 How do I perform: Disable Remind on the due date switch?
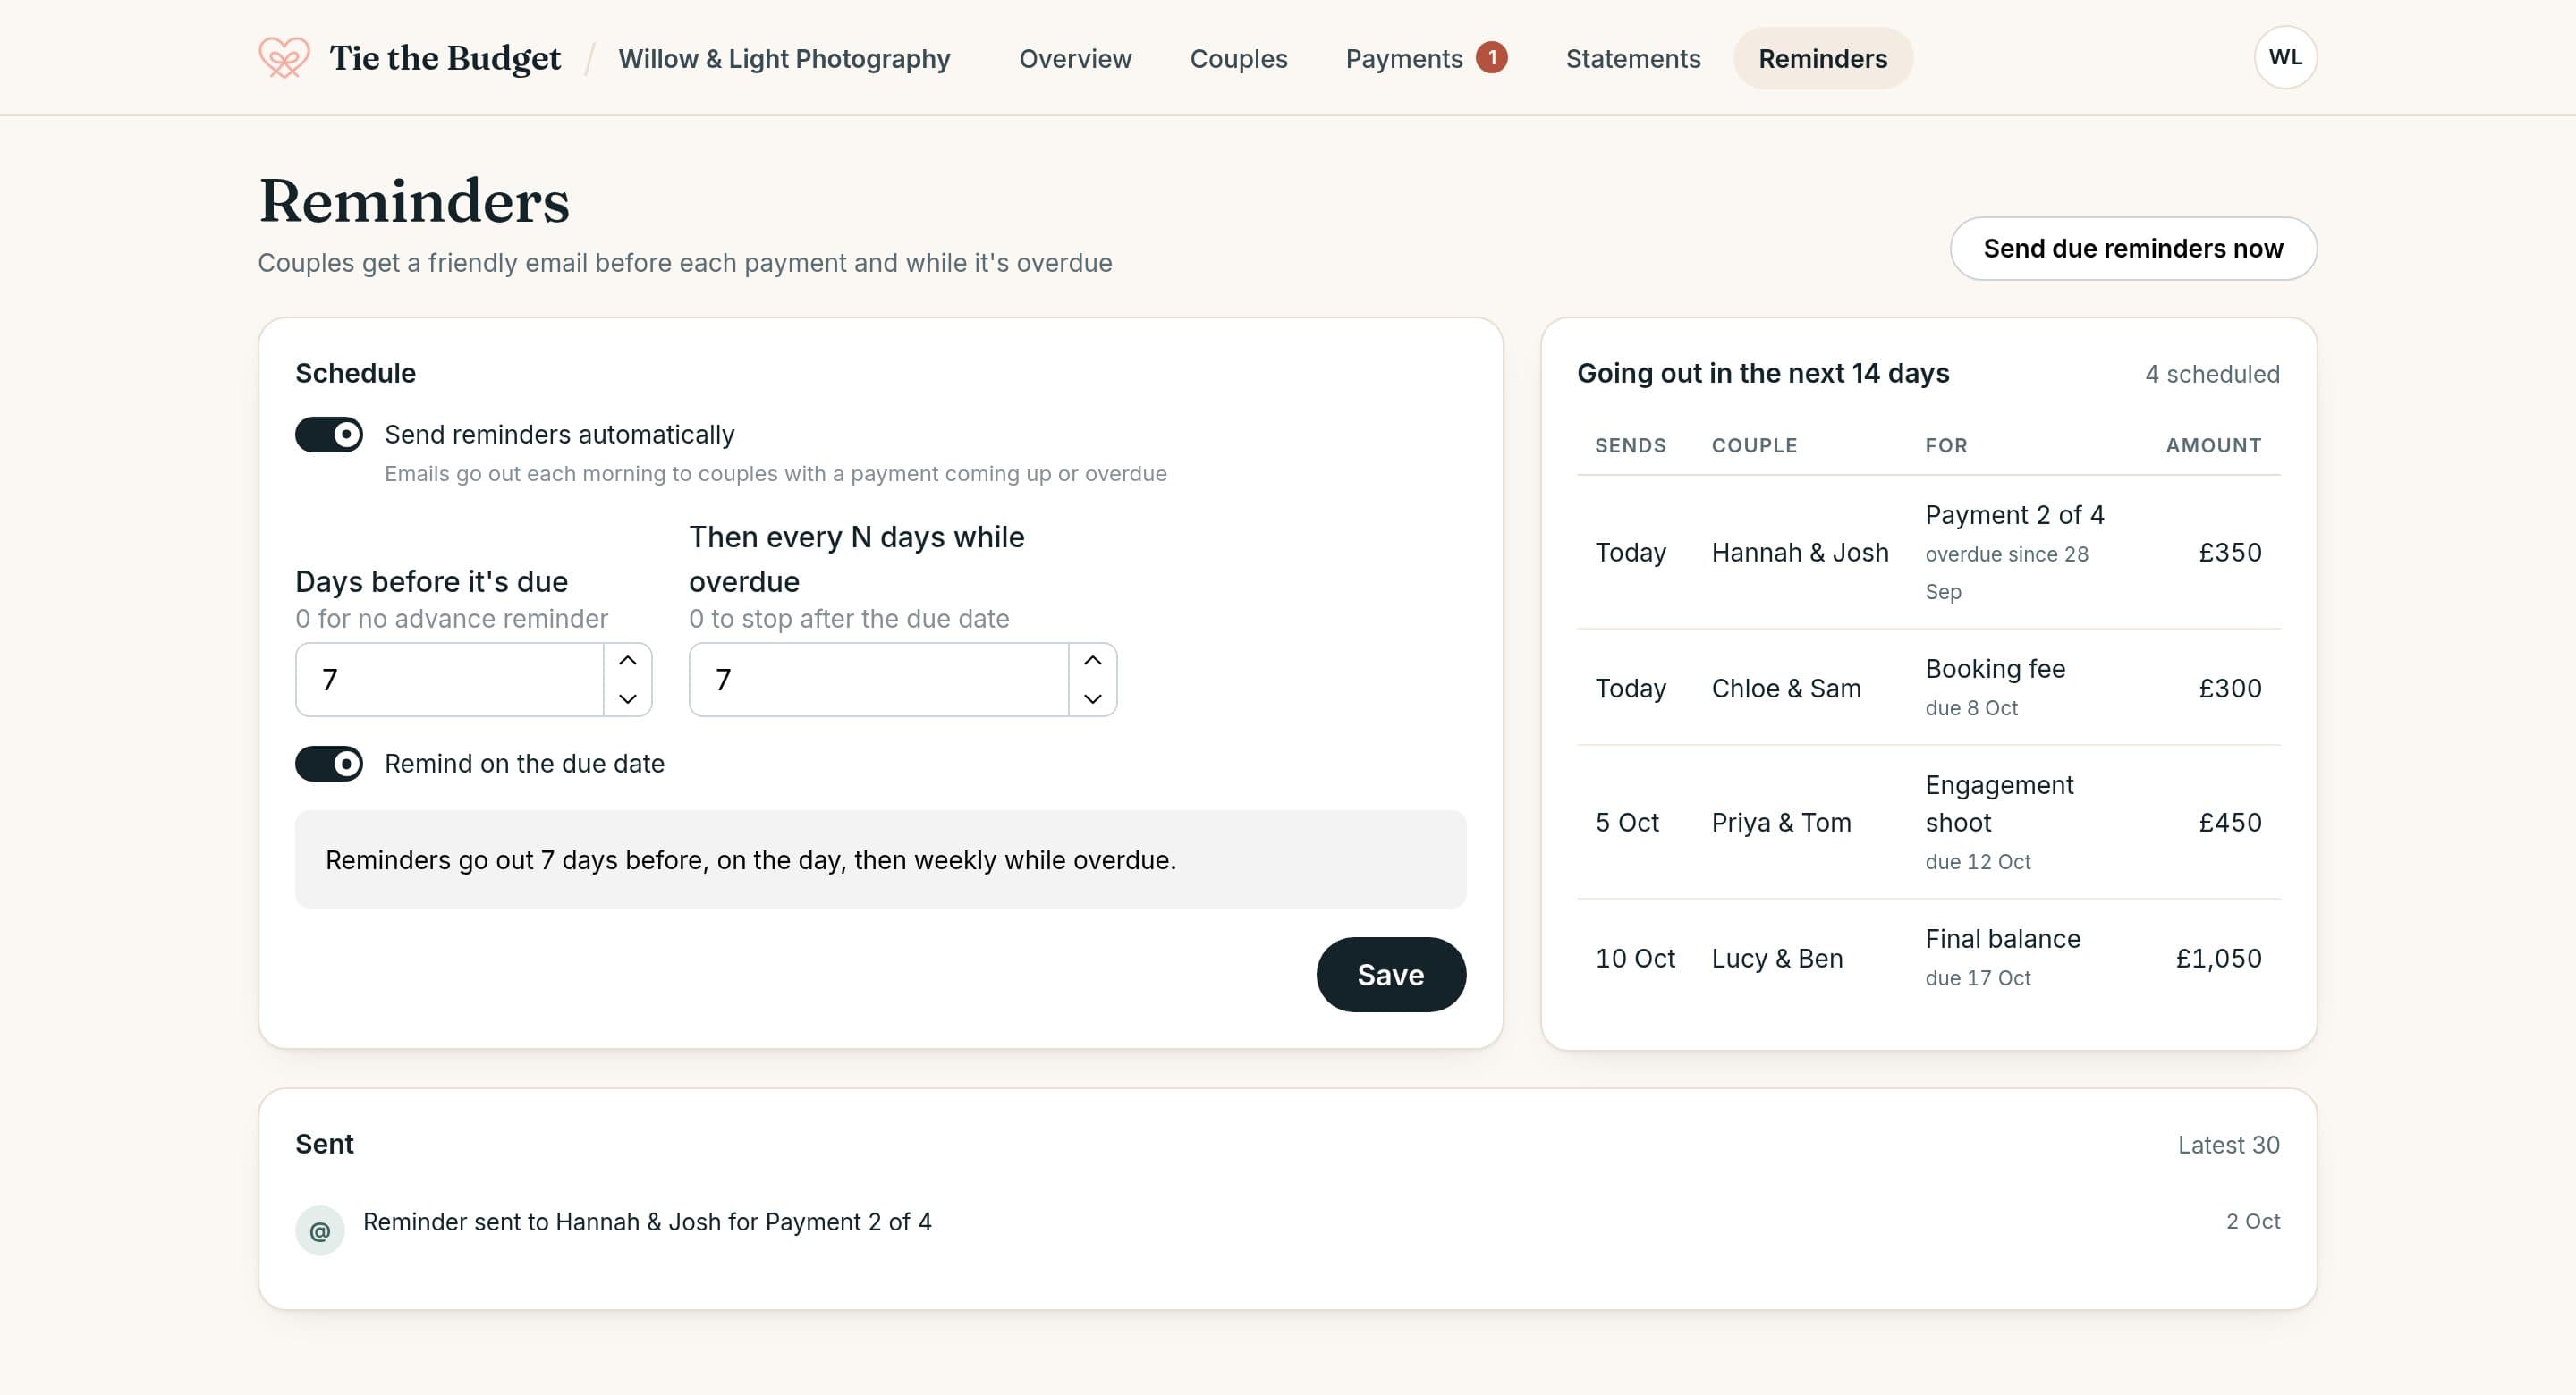click(329, 764)
